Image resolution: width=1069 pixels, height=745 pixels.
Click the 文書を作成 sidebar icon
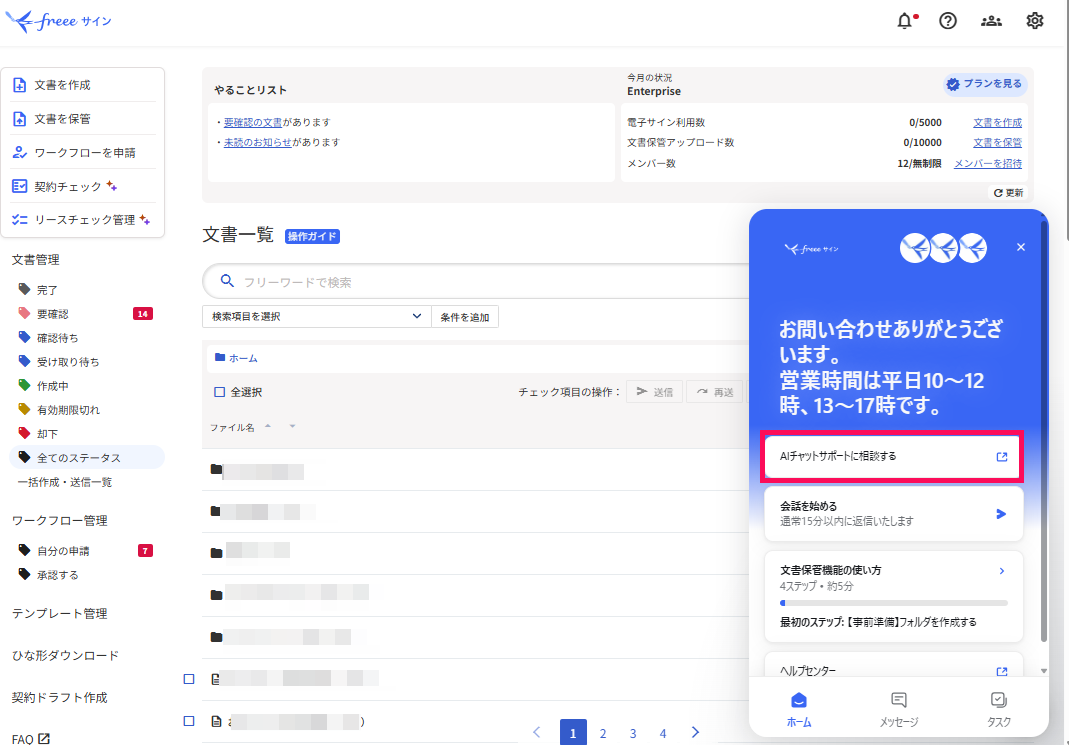[20, 85]
